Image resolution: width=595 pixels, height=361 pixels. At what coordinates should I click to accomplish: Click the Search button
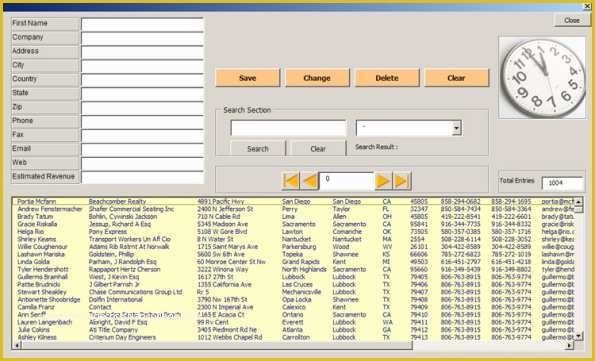tap(258, 148)
